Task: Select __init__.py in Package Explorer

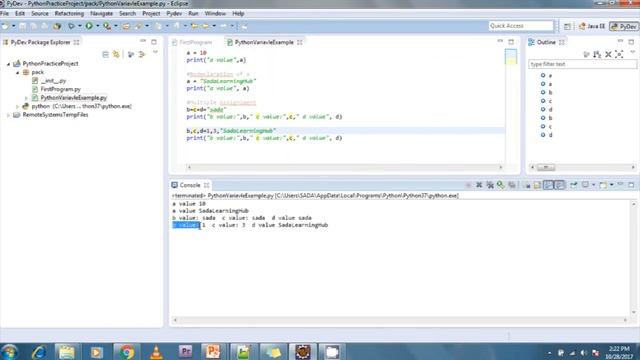Action: point(53,81)
